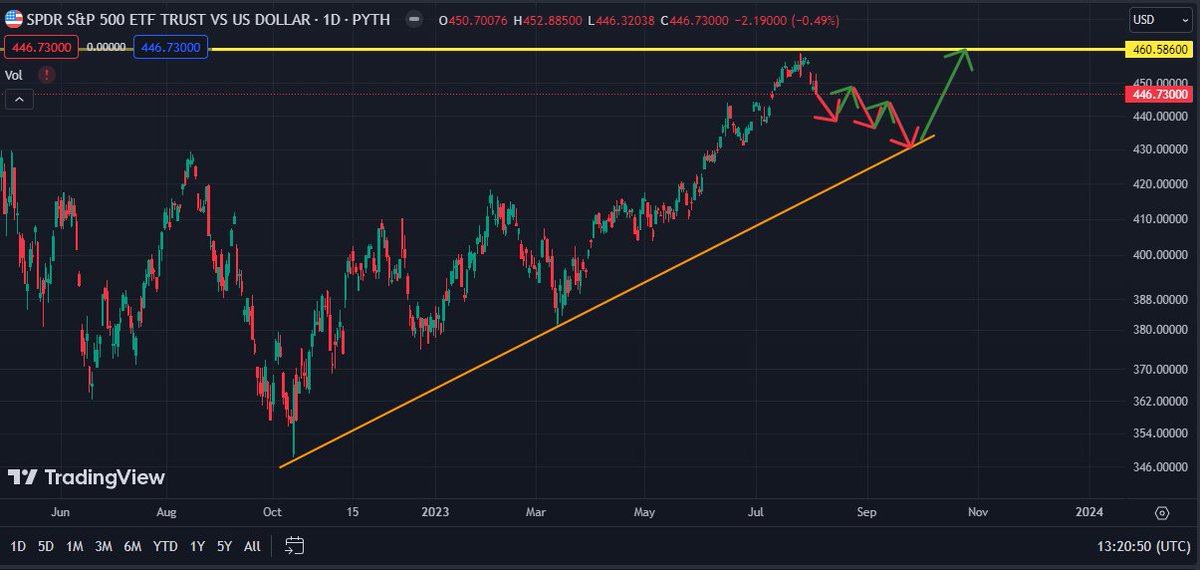Screen dimensions: 1200x570
Task: Click the 2024 label on time axis
Action: tap(1089, 512)
